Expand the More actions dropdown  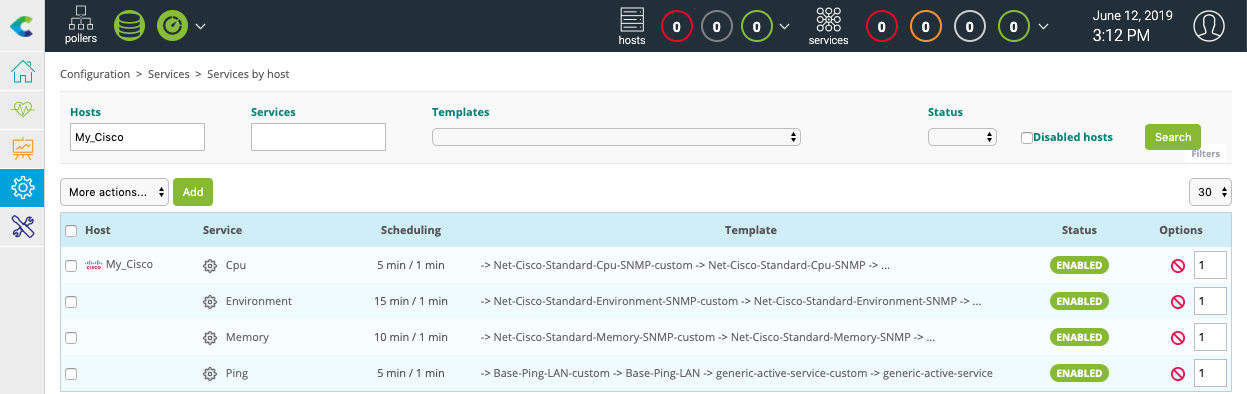coord(115,192)
